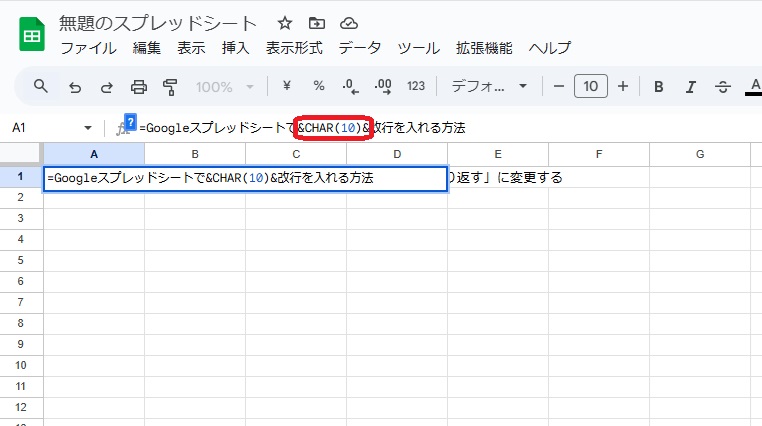The width and height of the screenshot is (762, 426).
Task: Select row 12 header
Action: click(x=20, y=407)
